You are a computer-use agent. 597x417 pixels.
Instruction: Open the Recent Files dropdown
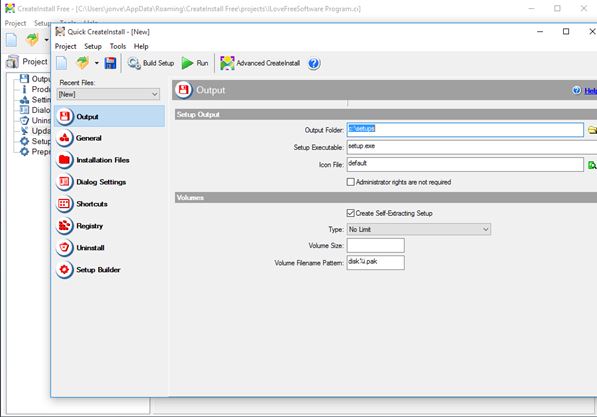click(108, 94)
